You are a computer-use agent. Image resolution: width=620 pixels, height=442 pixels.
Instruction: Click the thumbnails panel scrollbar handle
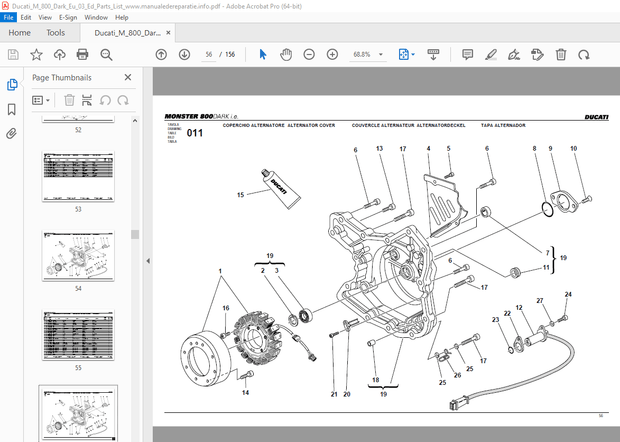135,234
